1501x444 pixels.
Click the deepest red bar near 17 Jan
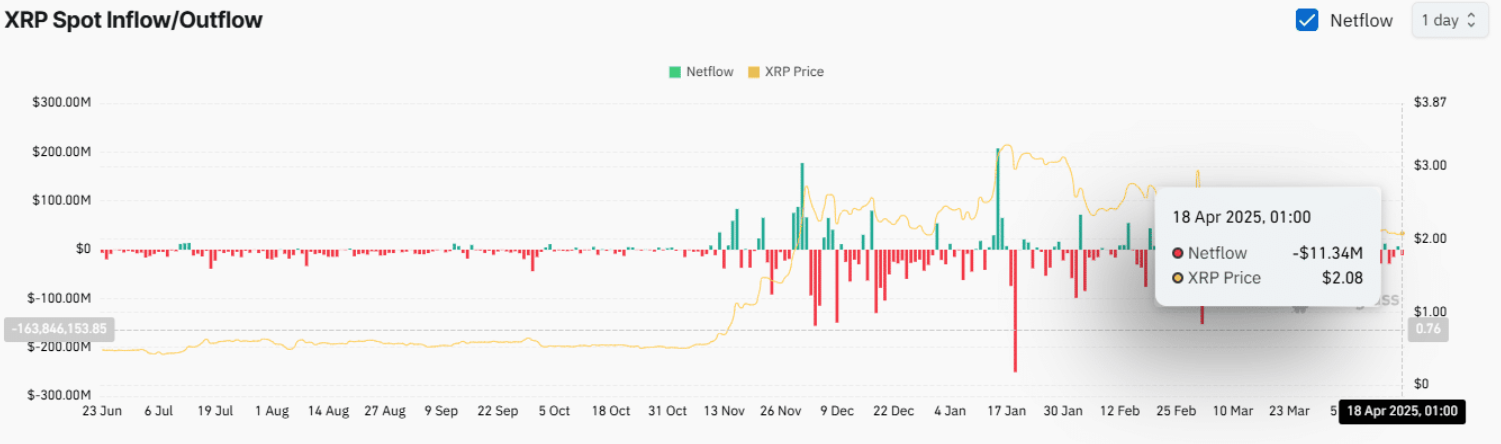tap(1015, 310)
